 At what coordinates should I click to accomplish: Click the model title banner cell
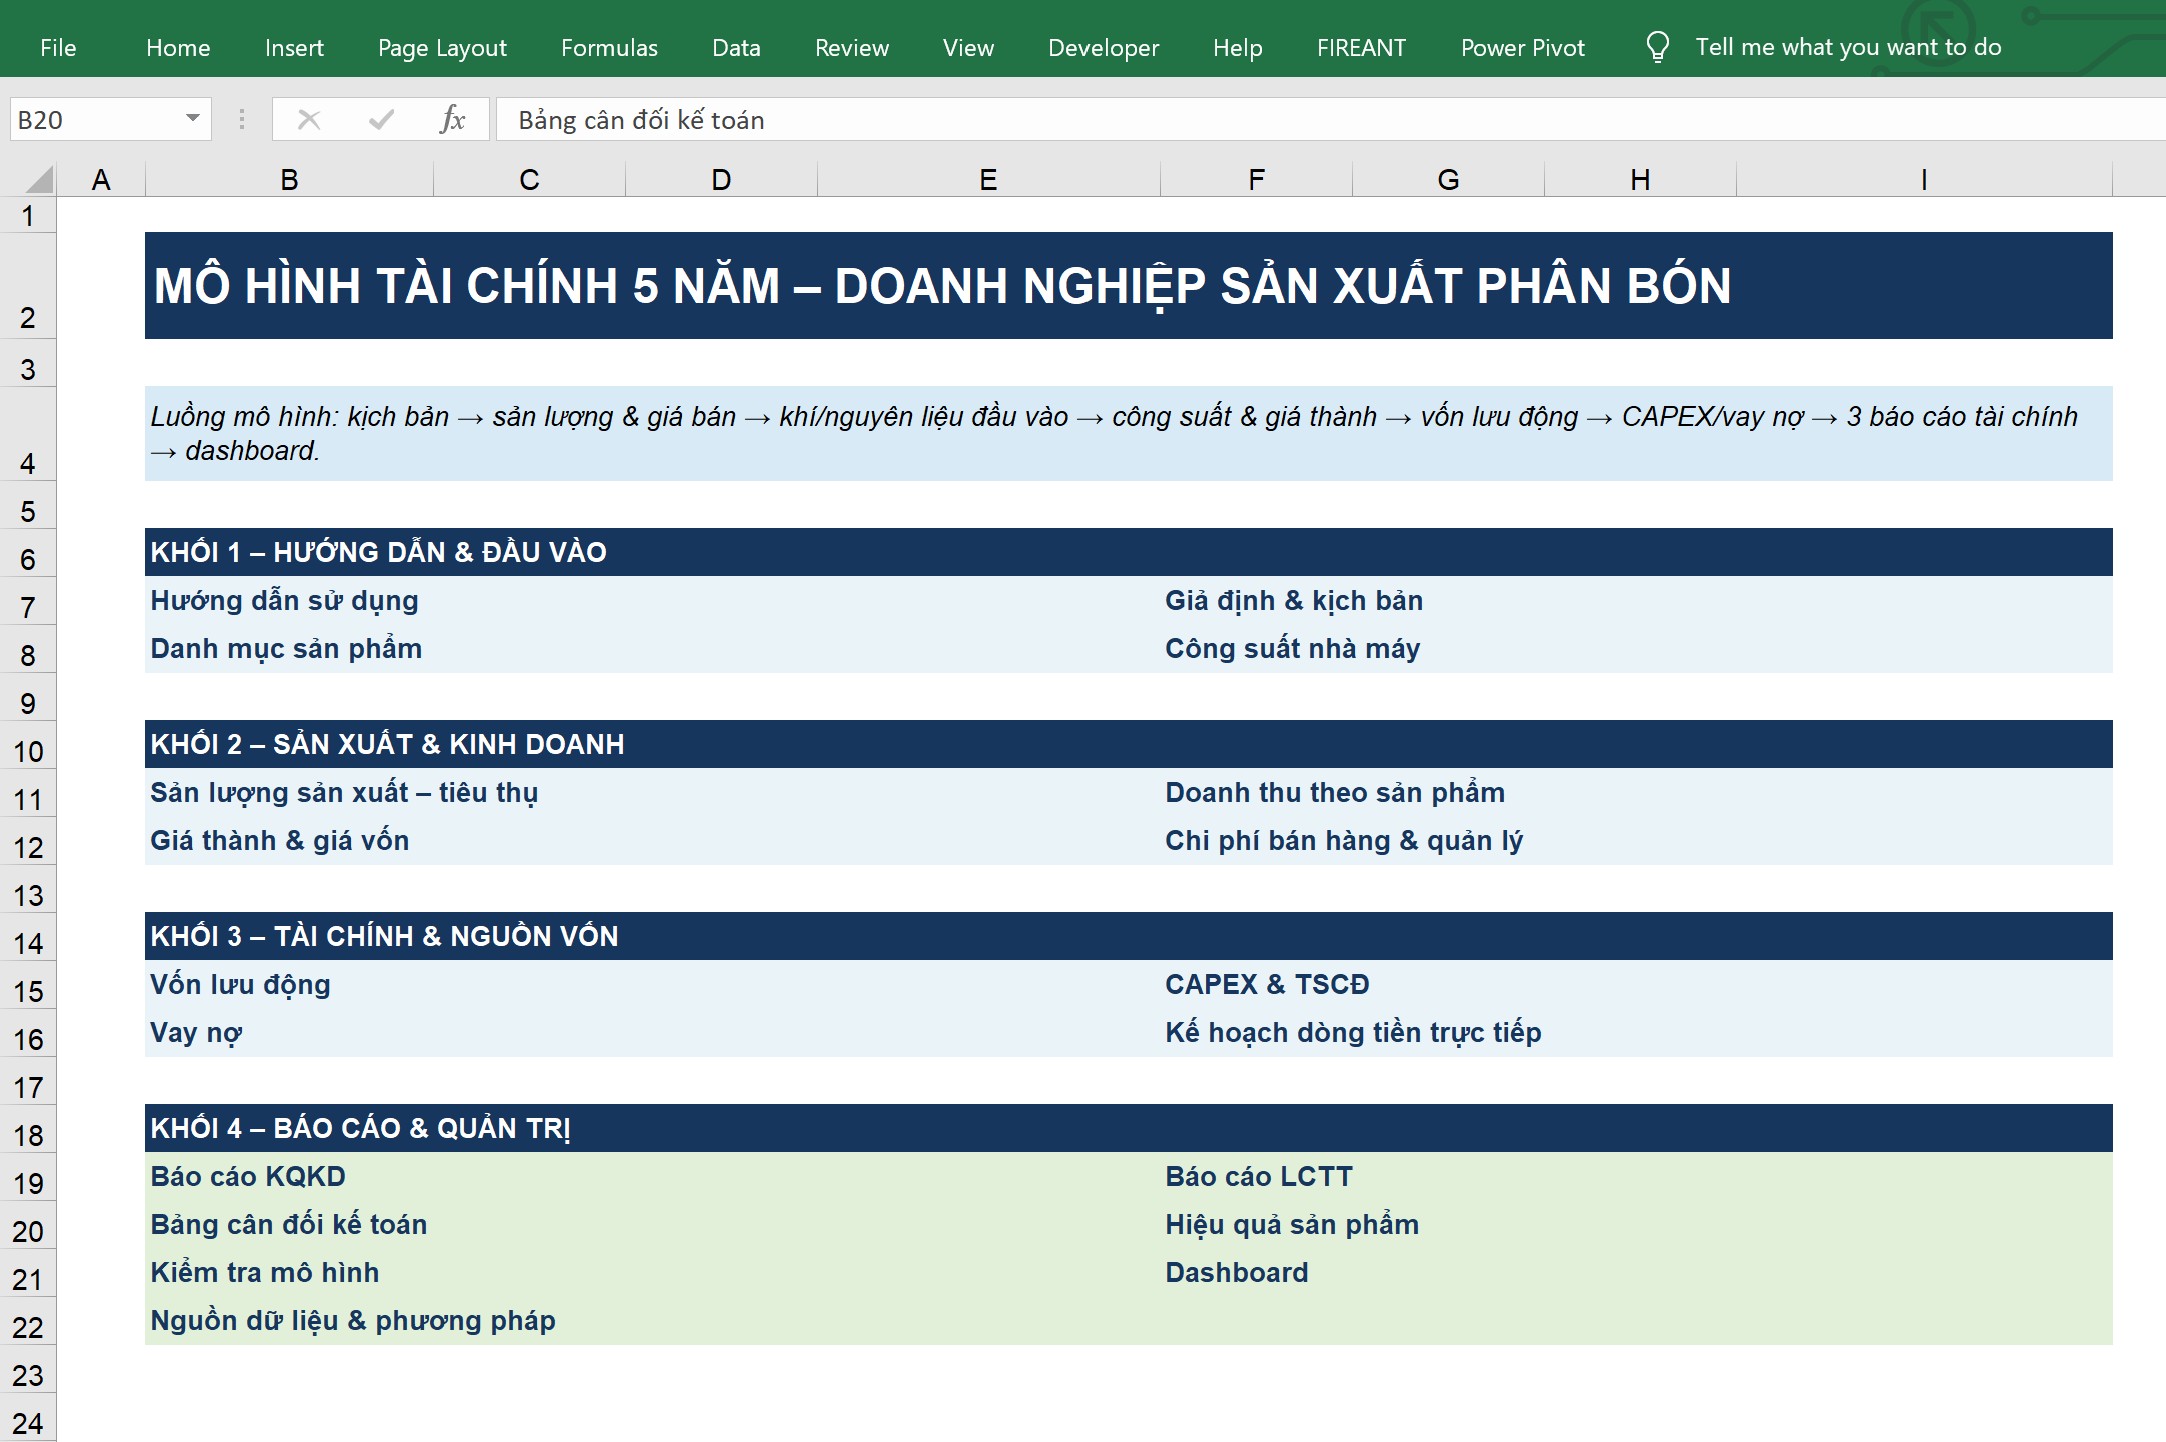(x=1128, y=286)
